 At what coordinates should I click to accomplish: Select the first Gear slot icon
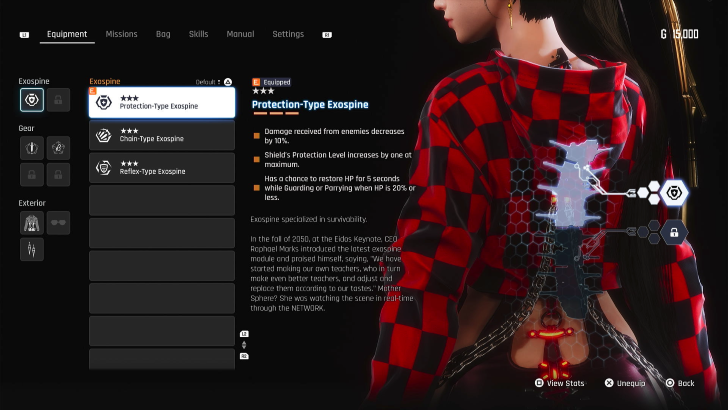pos(32,147)
